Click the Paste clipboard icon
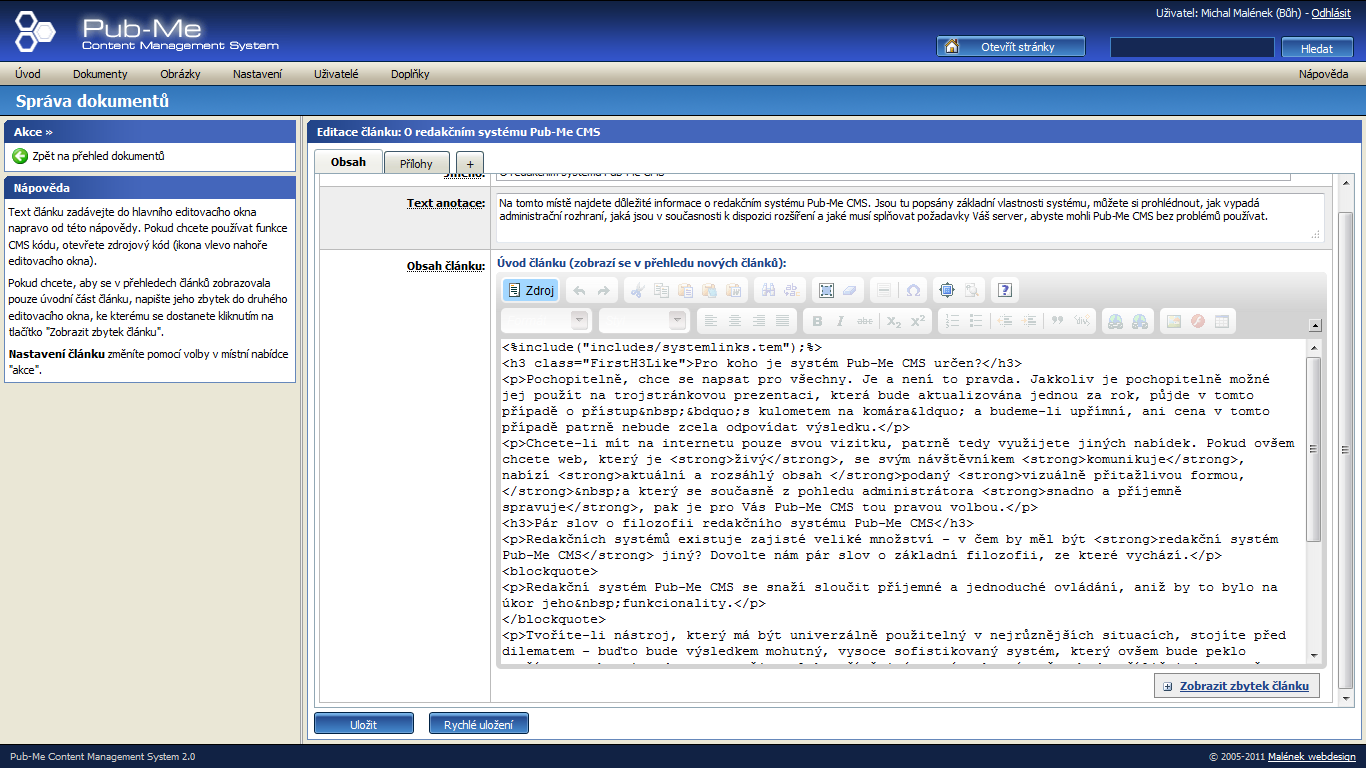 (685, 290)
